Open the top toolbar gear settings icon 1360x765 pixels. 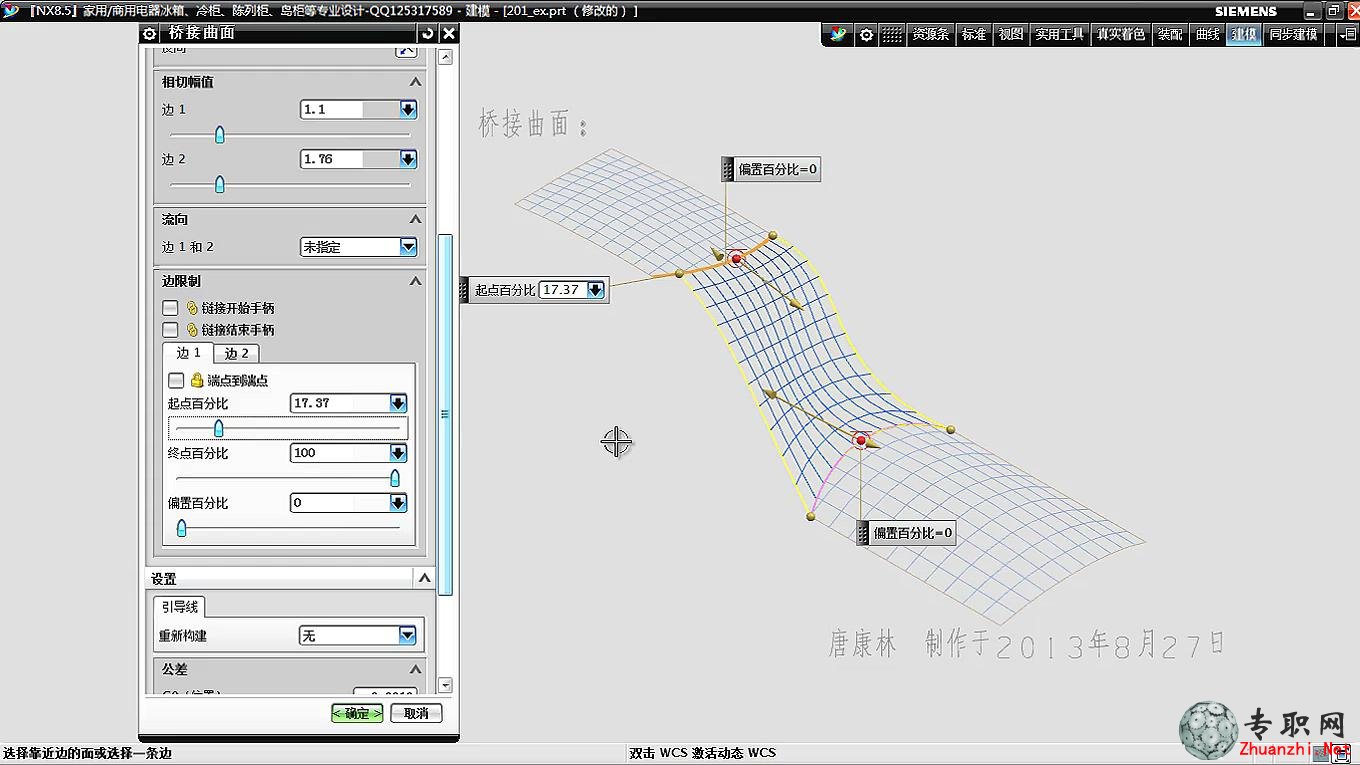click(866, 34)
